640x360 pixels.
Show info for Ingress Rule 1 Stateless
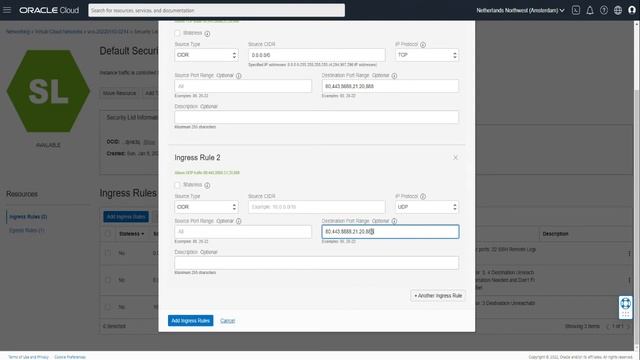207,33
